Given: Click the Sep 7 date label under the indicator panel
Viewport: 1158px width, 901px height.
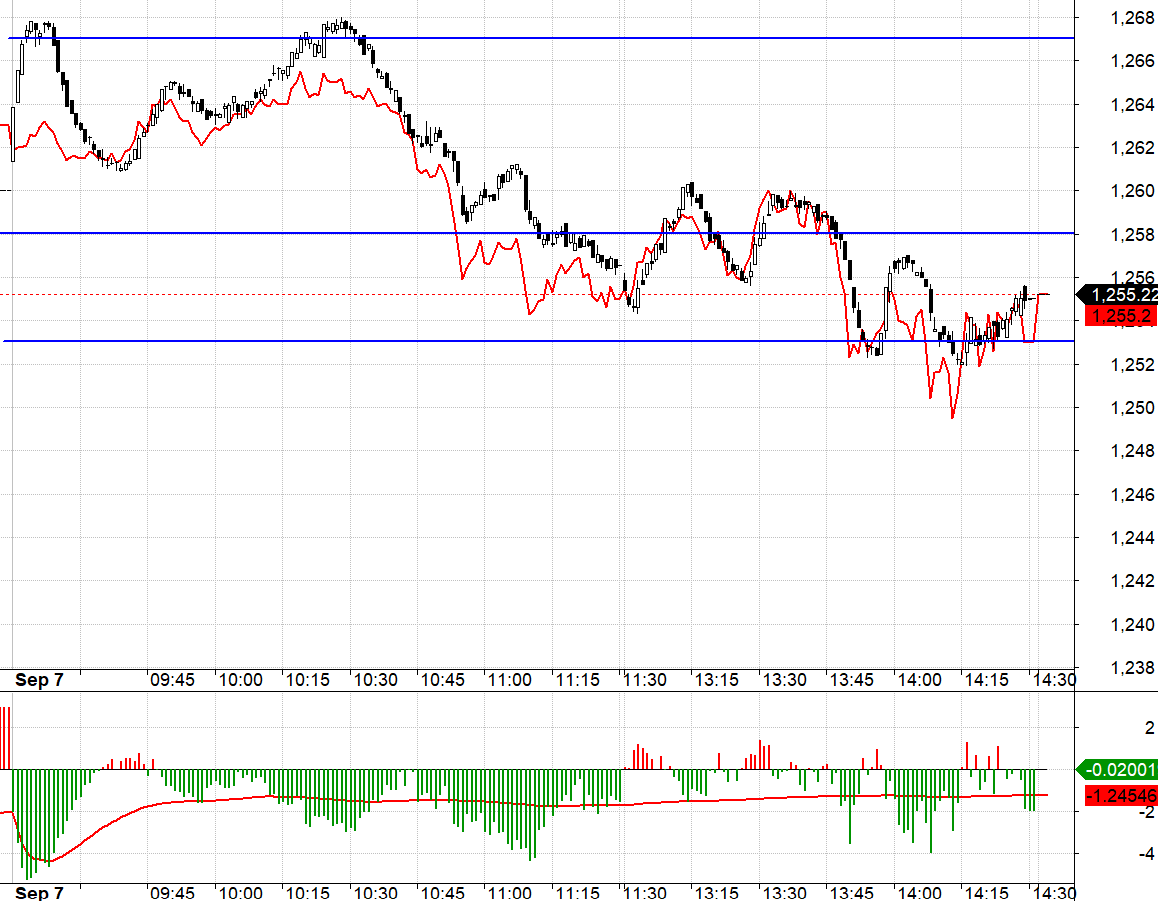Looking at the screenshot, I should coord(40,893).
